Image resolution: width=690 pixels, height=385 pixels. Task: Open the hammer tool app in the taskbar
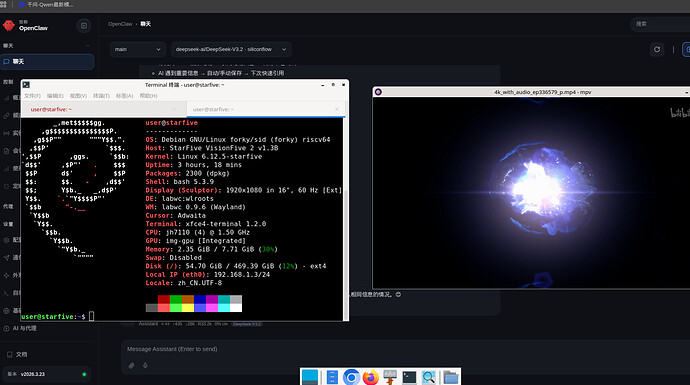(390, 377)
